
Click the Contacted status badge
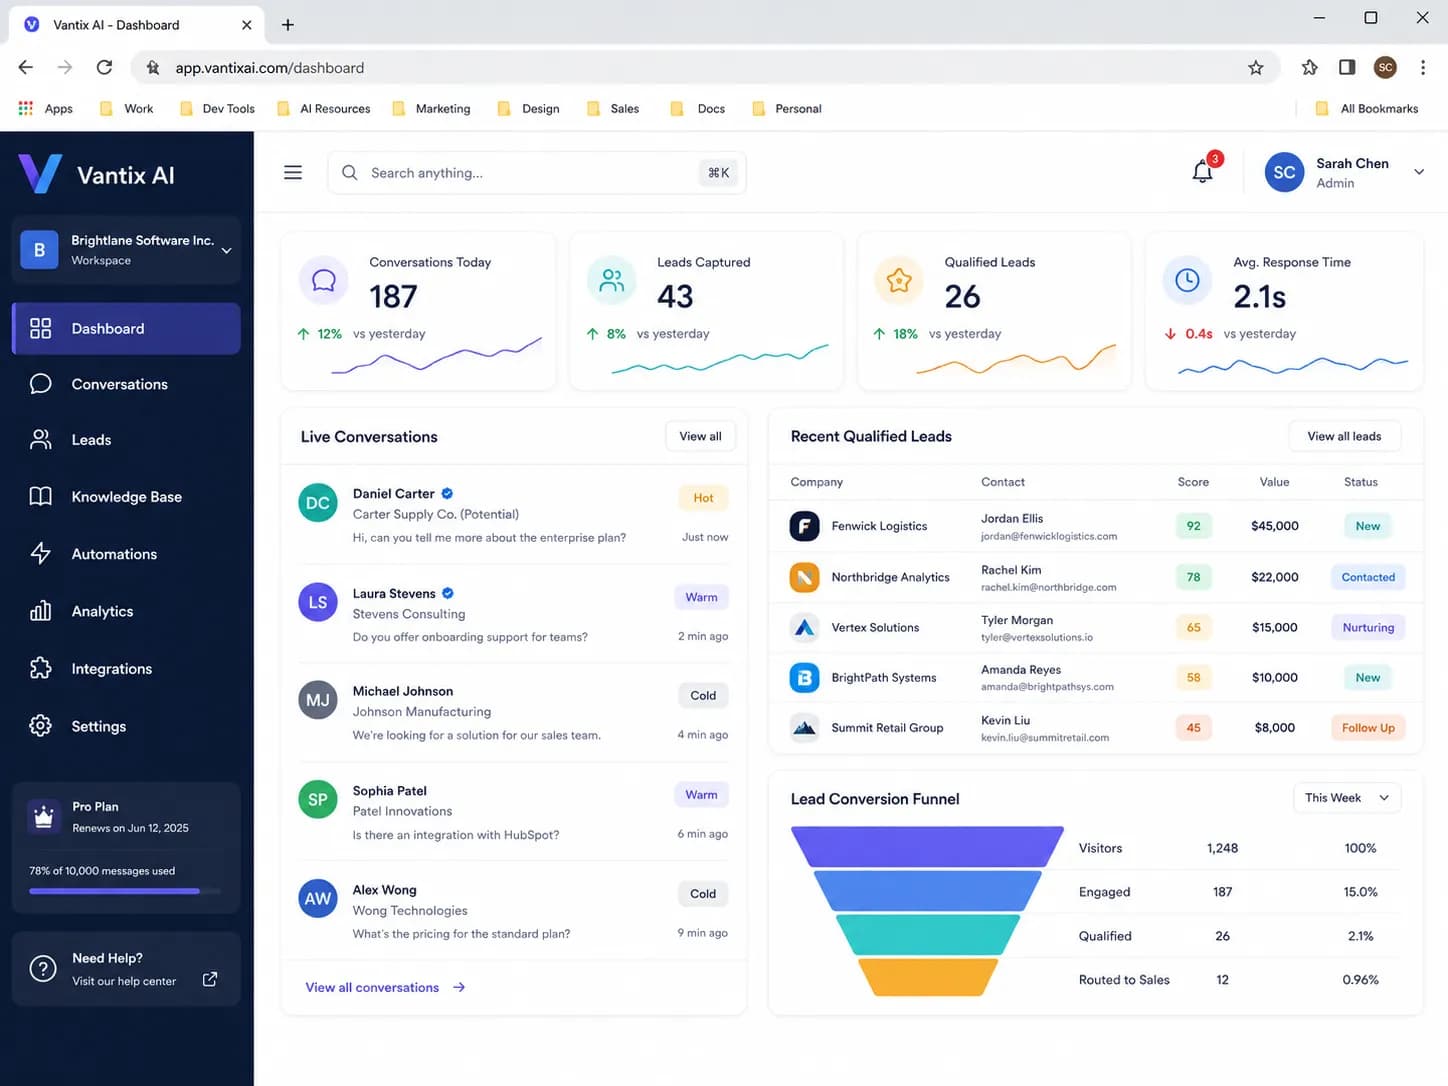tap(1367, 577)
